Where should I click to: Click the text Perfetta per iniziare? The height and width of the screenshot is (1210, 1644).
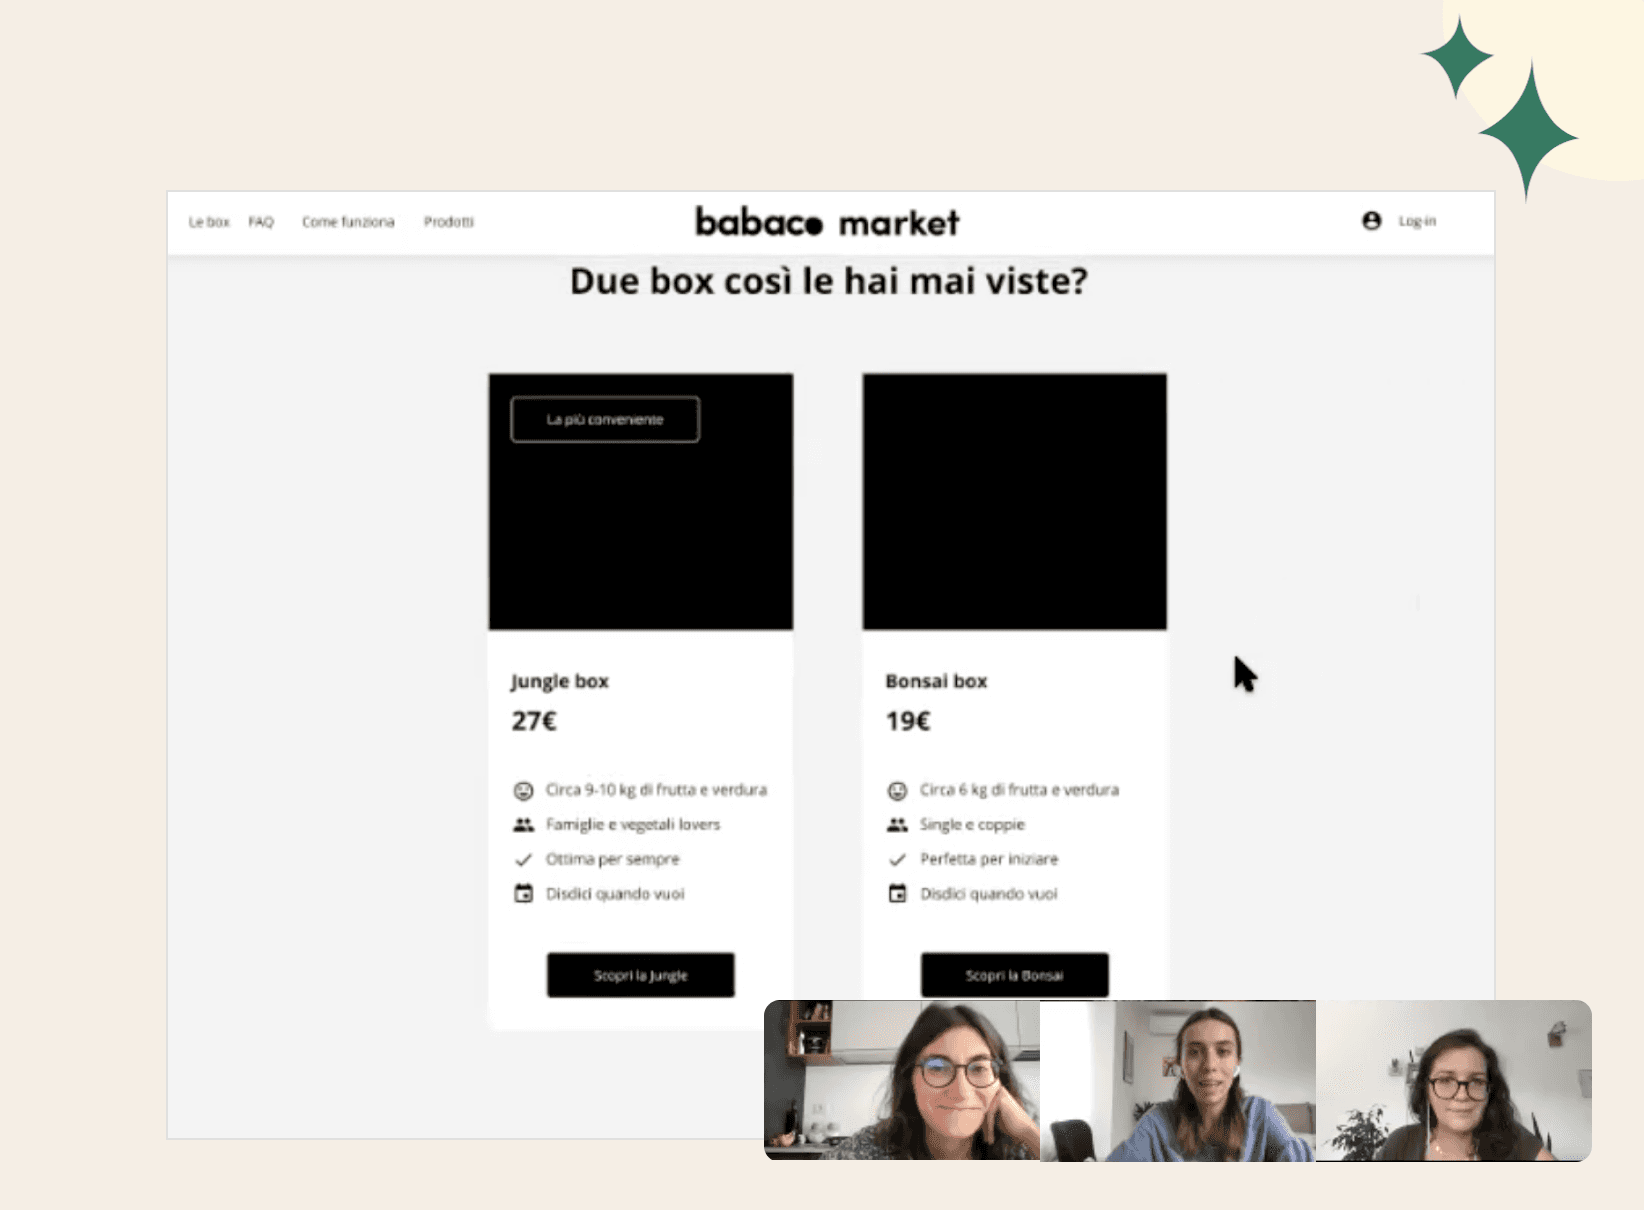(x=989, y=859)
